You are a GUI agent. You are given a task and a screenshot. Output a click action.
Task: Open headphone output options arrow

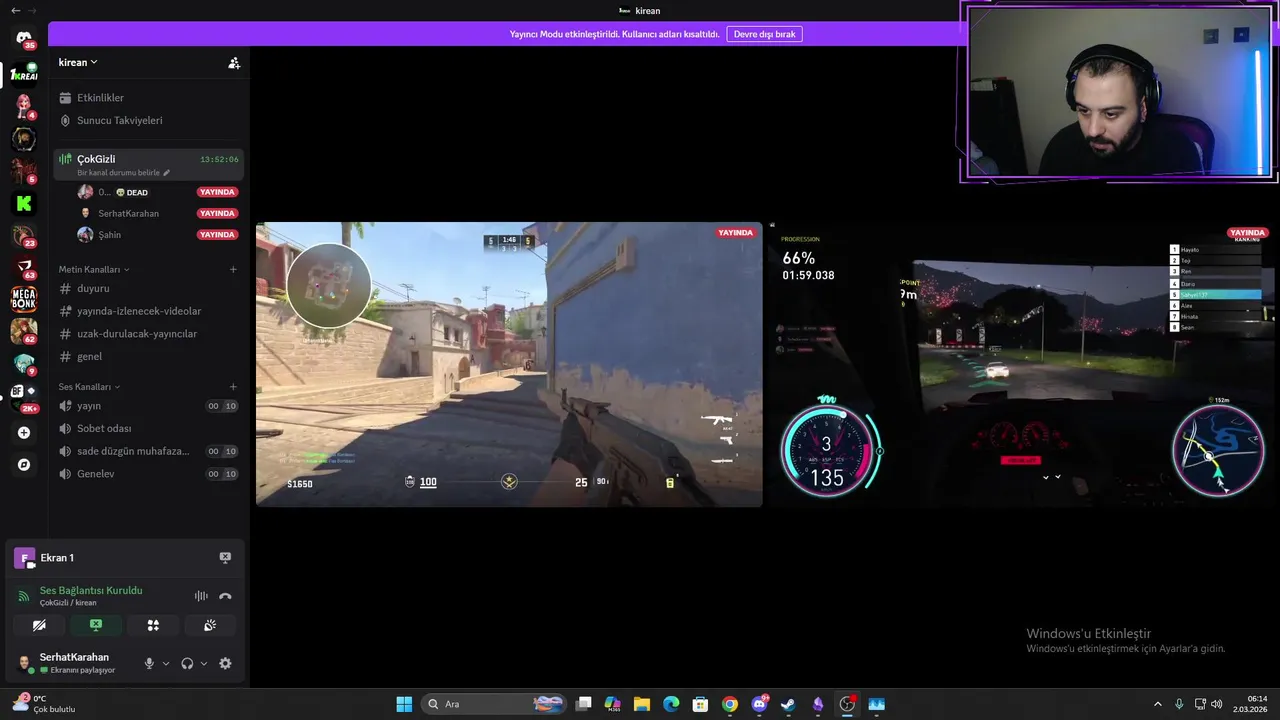click(204, 663)
